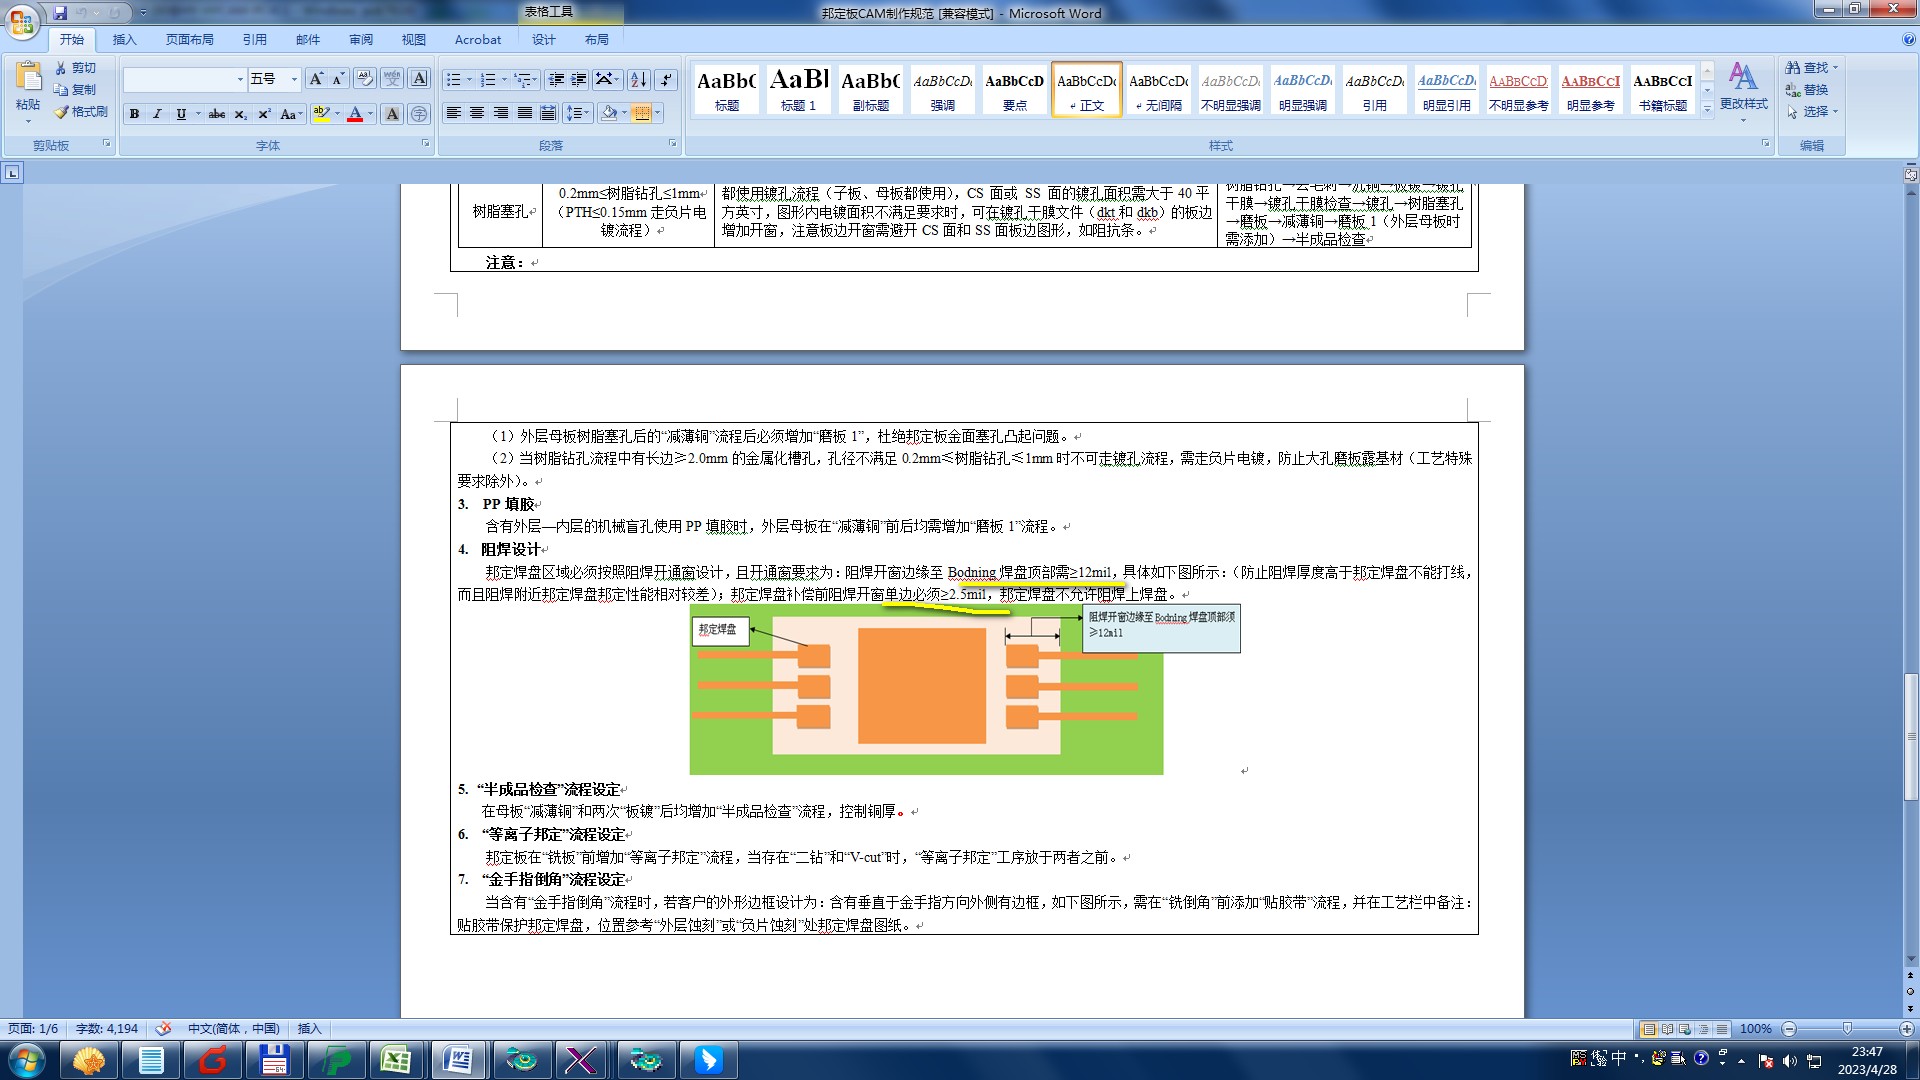The height and width of the screenshot is (1080, 1920).
Task: Toggle Subscript formatting
Action: 240,114
